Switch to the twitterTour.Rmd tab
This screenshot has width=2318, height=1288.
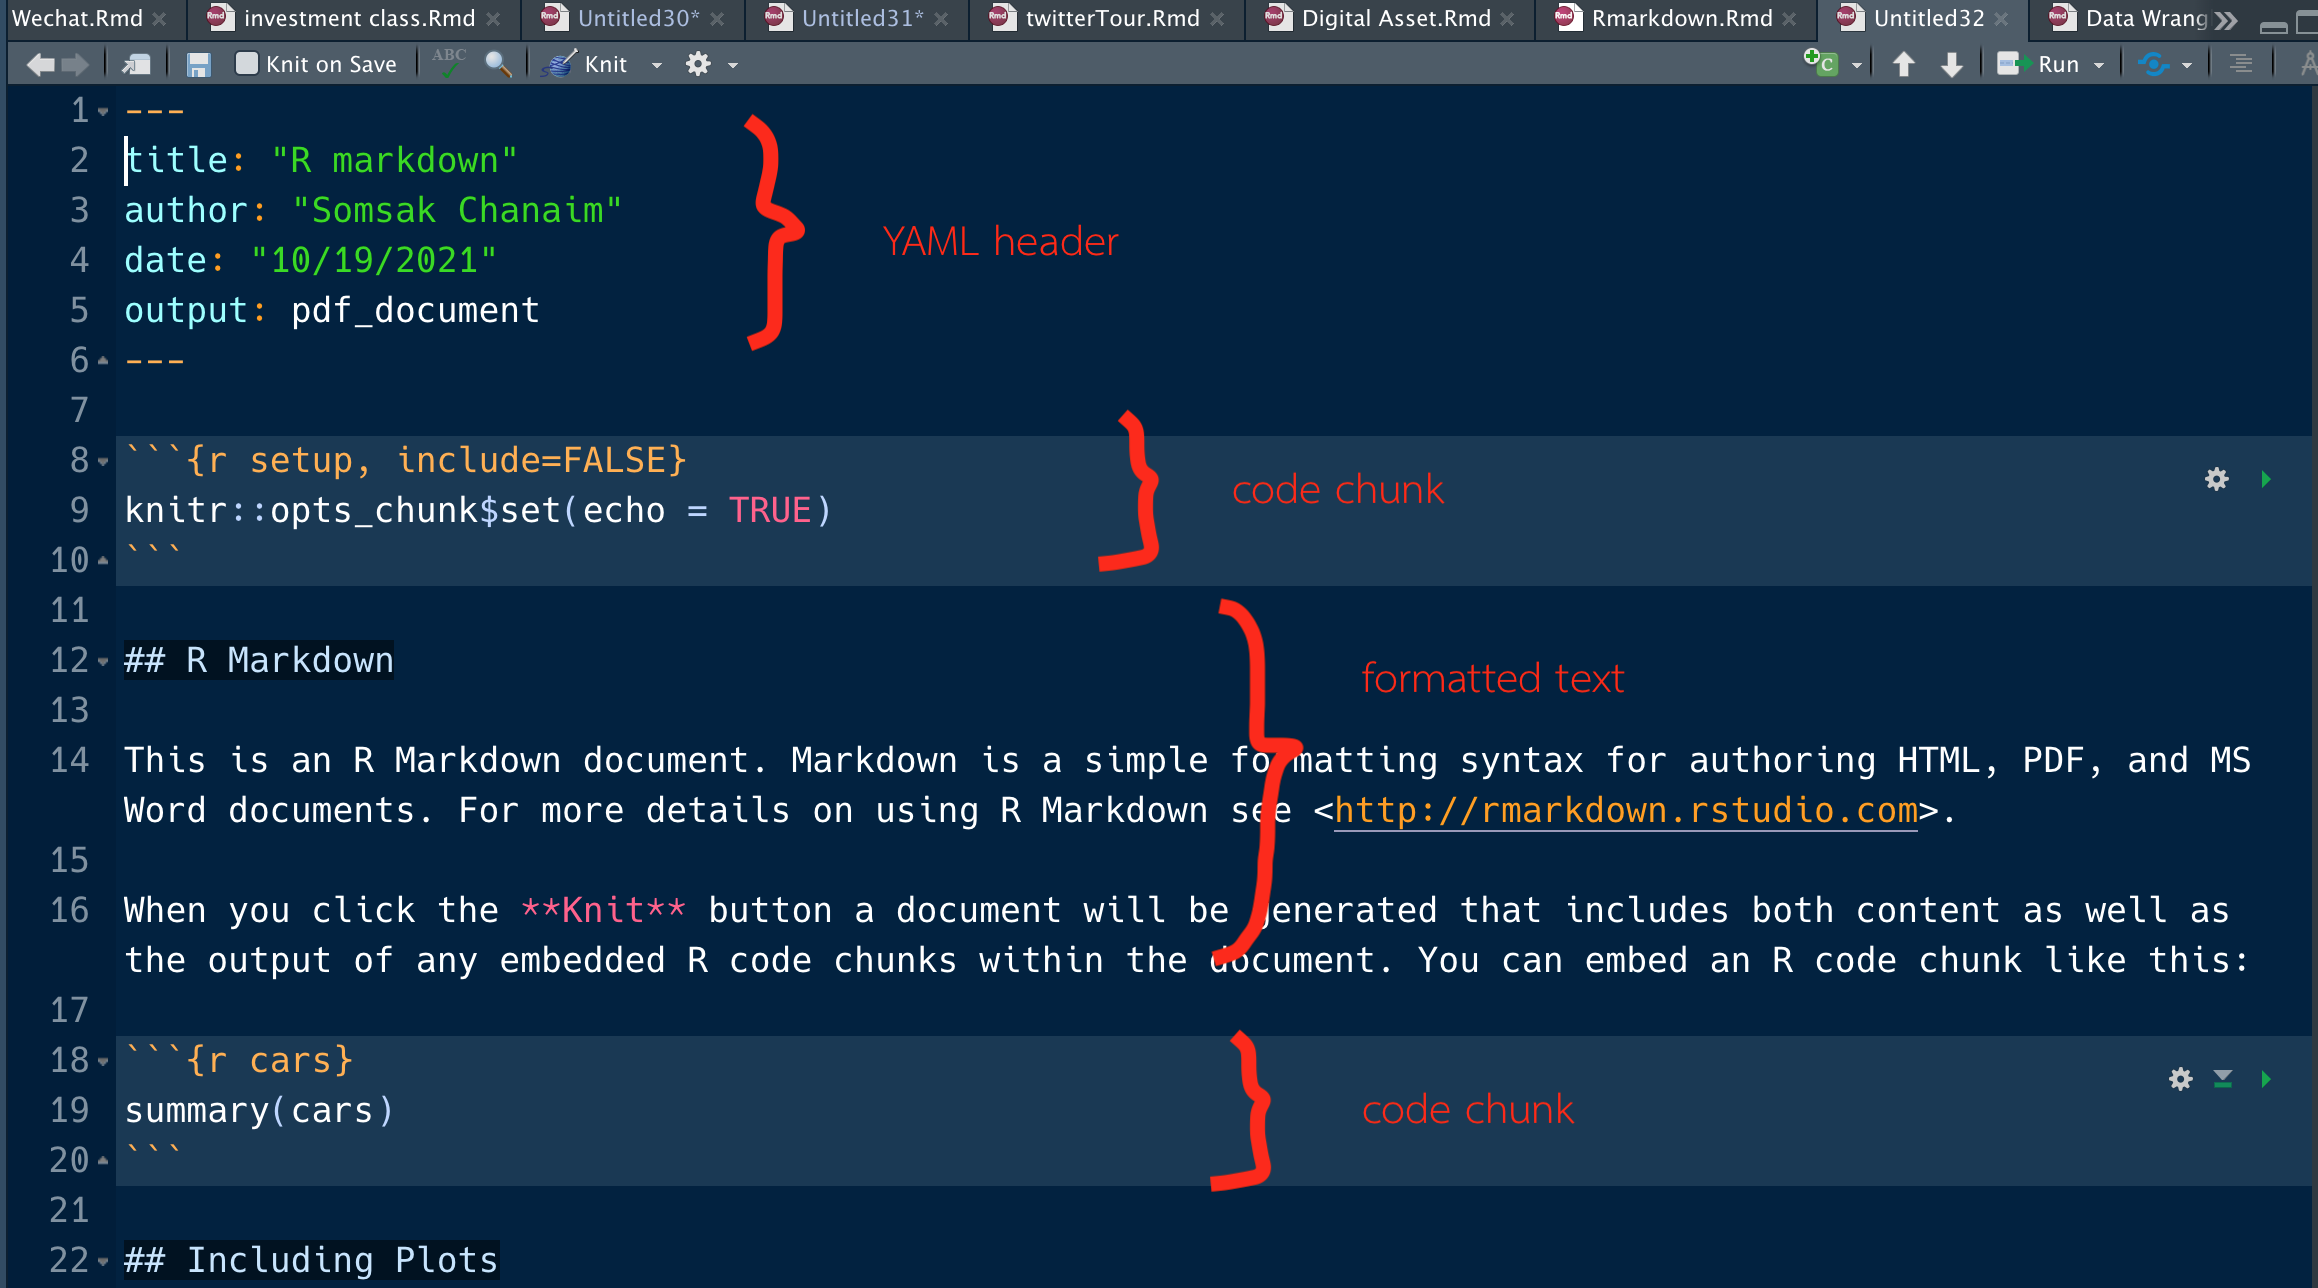[x=1111, y=18]
